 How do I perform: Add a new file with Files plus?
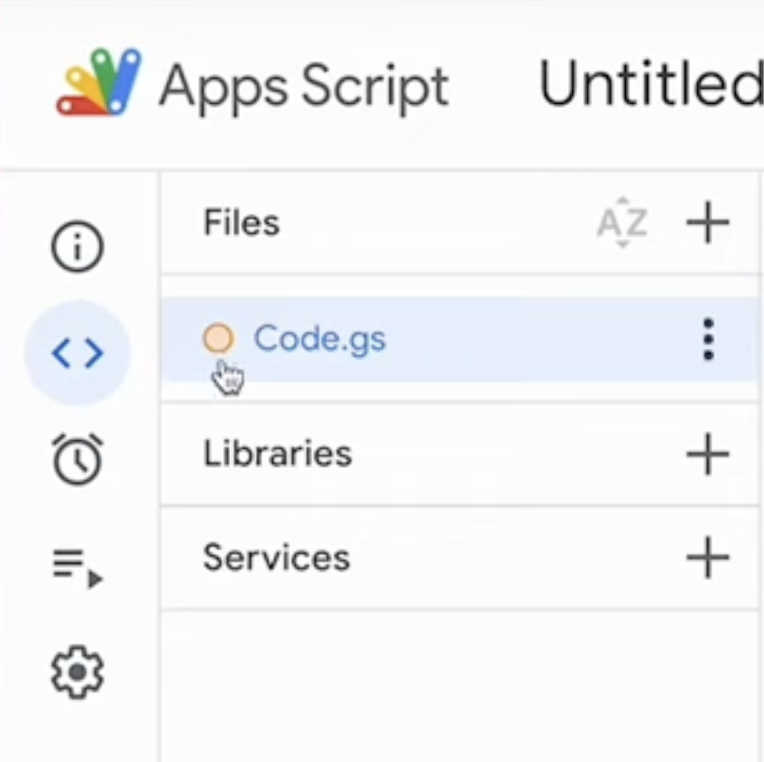pos(707,223)
